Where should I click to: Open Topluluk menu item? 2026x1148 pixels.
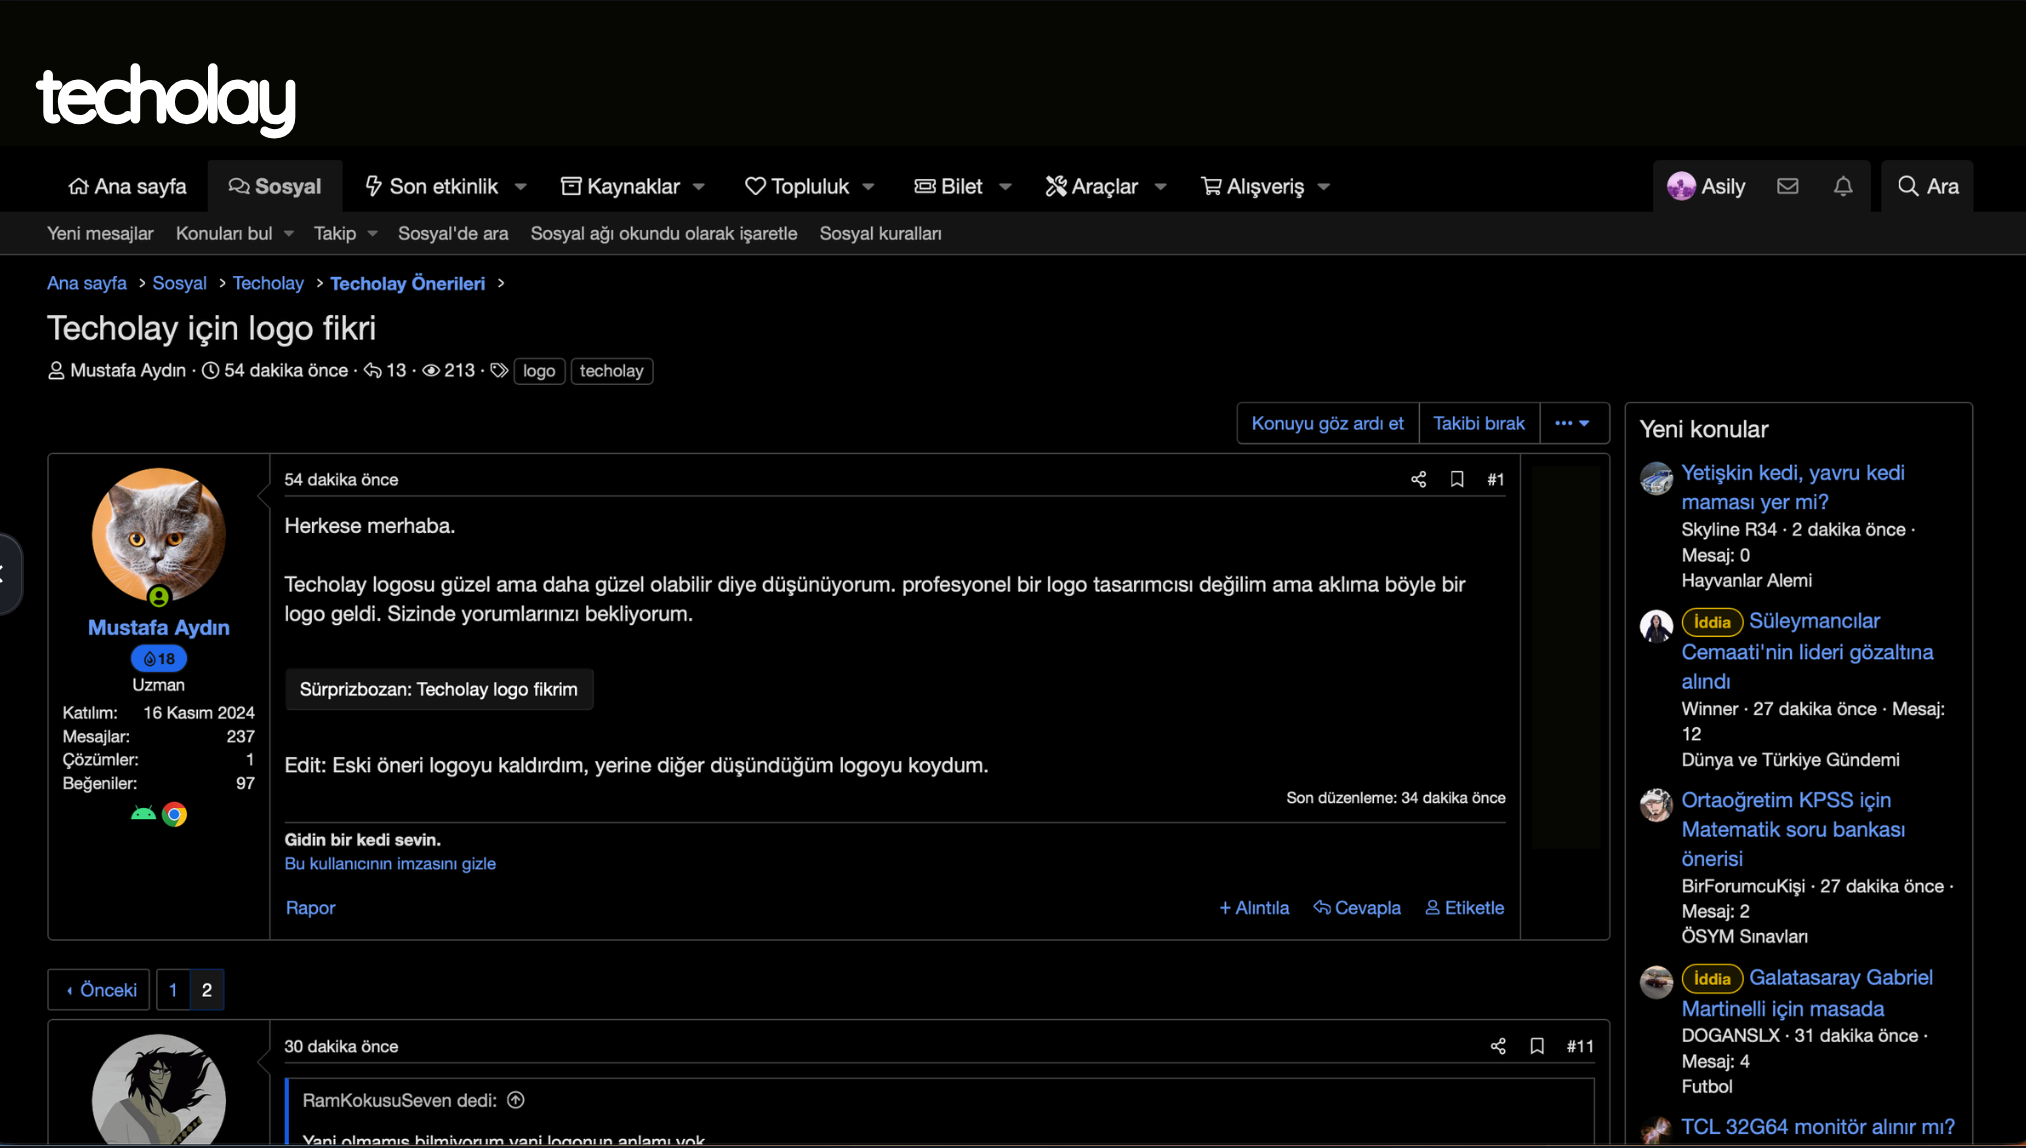(x=797, y=186)
